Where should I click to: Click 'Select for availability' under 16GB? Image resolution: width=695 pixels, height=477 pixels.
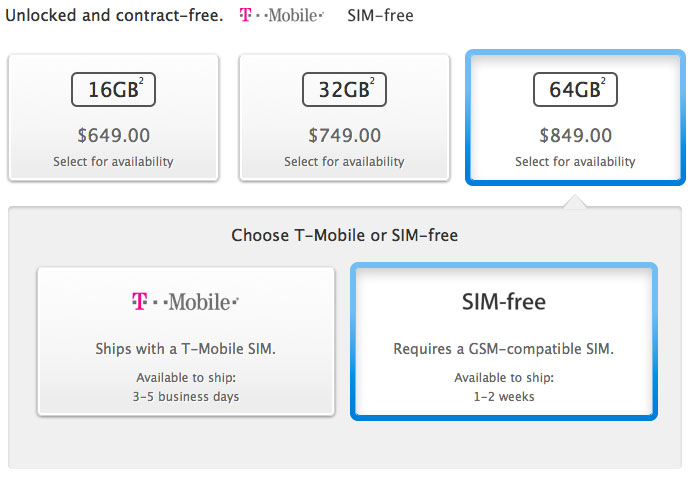coord(113,161)
